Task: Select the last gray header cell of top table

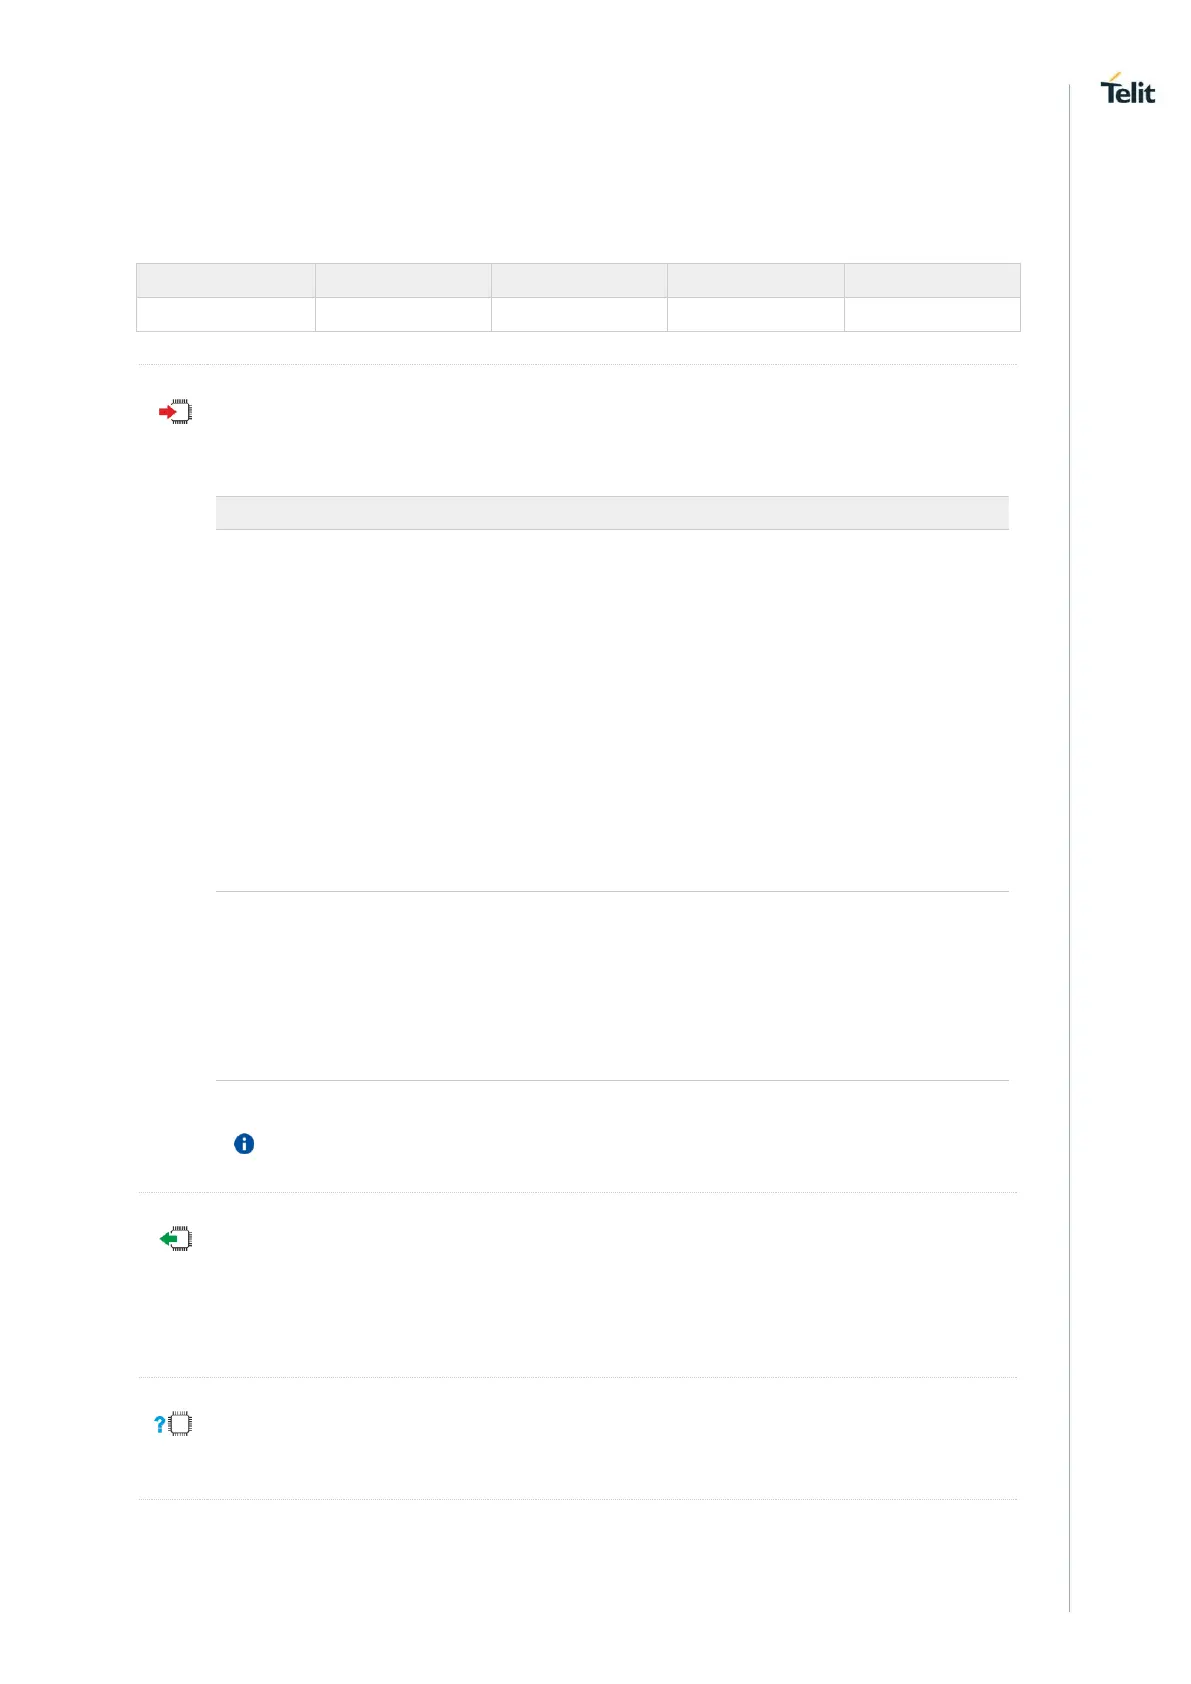Action: point(932,281)
